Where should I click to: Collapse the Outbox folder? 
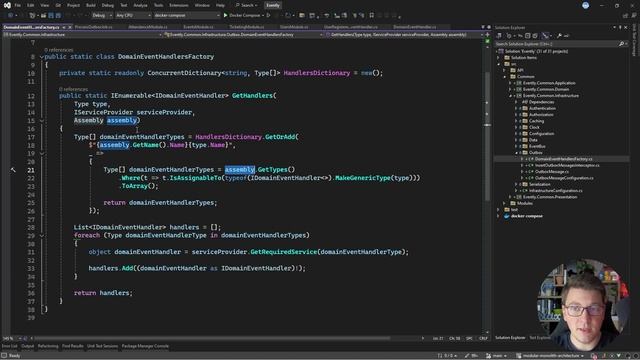point(516,153)
